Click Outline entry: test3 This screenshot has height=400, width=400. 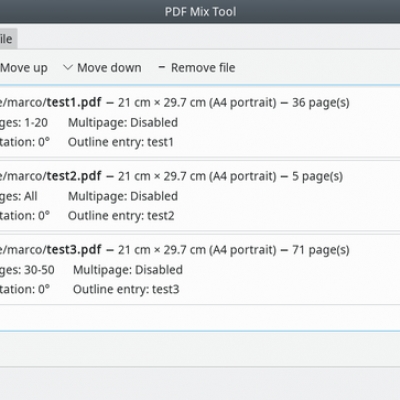[x=126, y=289]
